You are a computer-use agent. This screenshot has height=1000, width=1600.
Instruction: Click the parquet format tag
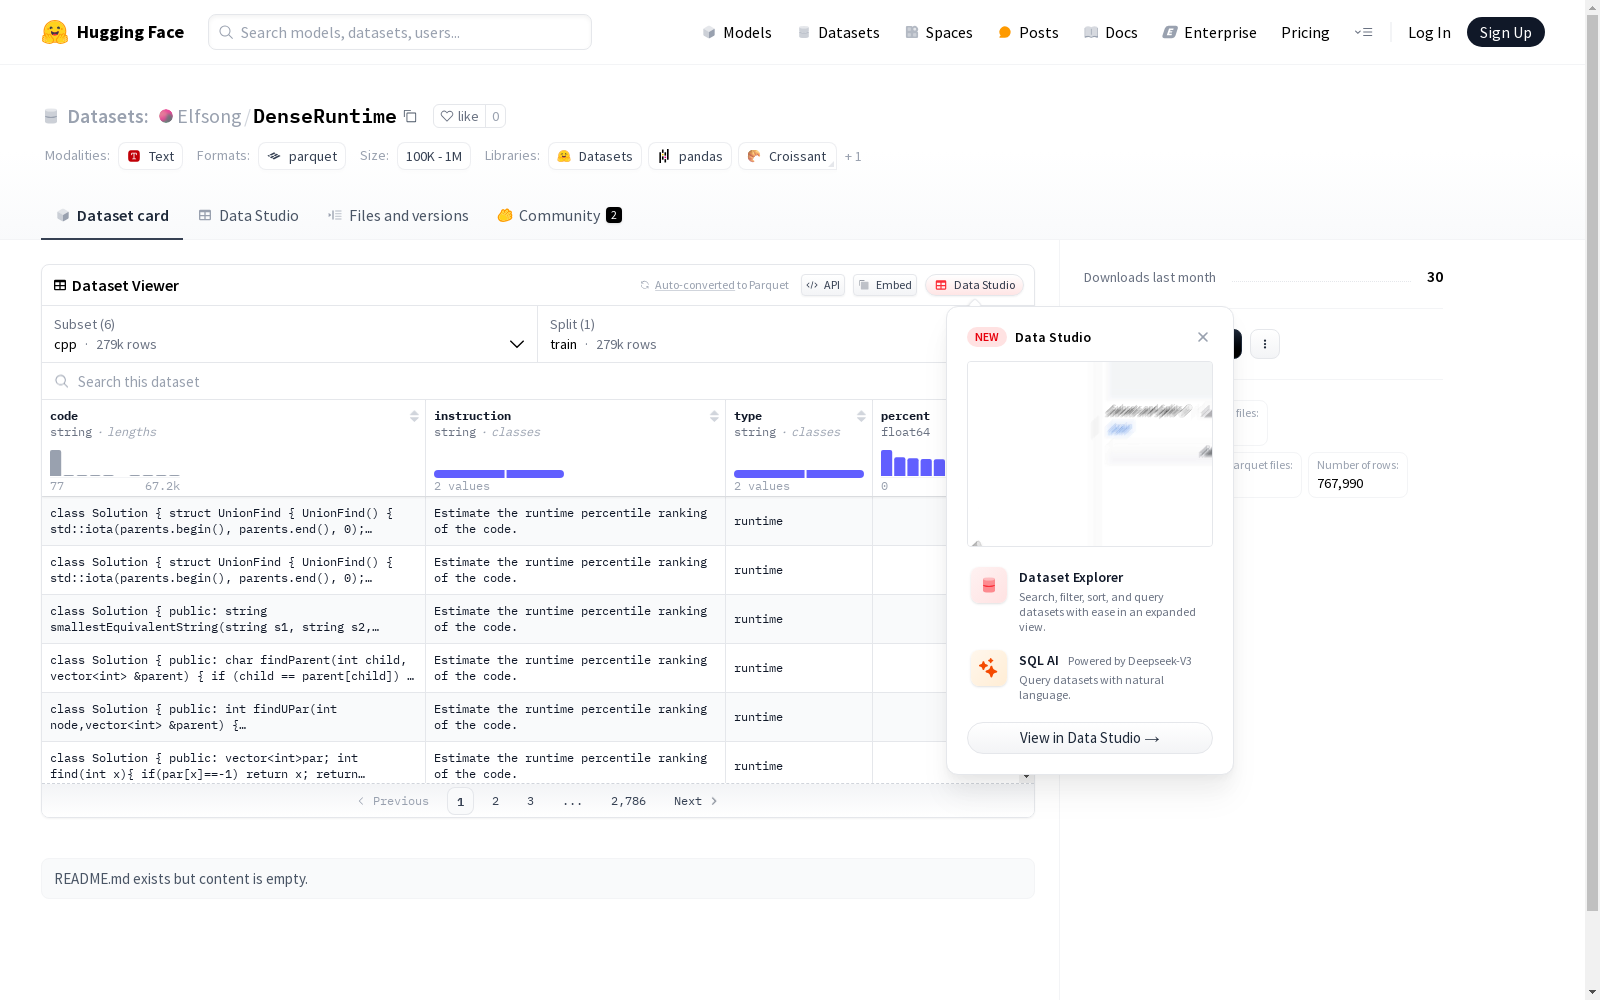(x=302, y=156)
